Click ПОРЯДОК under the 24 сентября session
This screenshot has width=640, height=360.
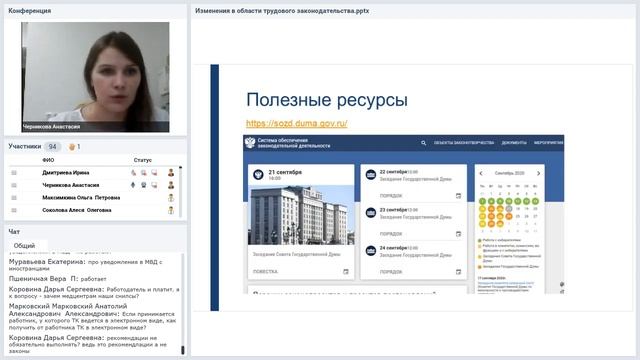[391, 272]
